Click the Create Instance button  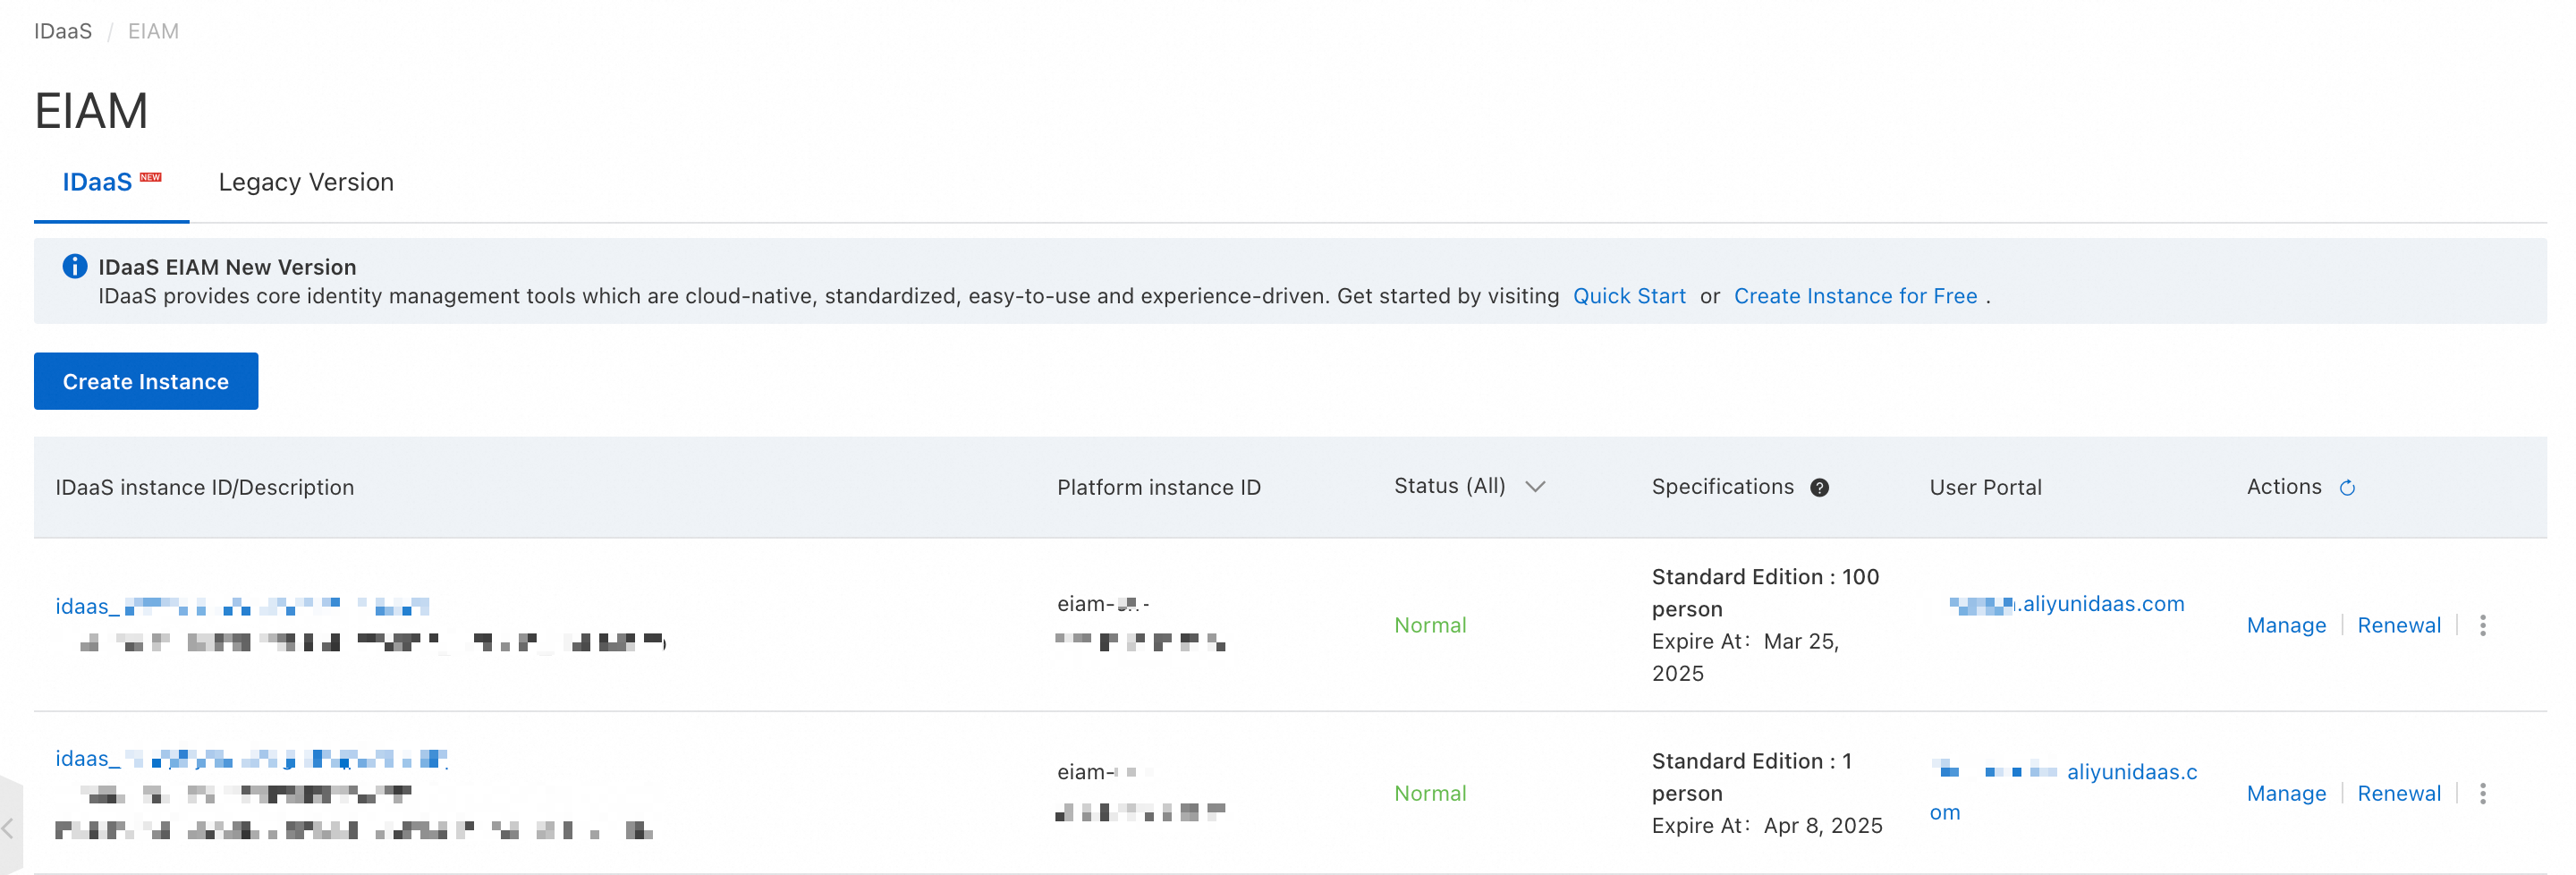[x=146, y=381]
